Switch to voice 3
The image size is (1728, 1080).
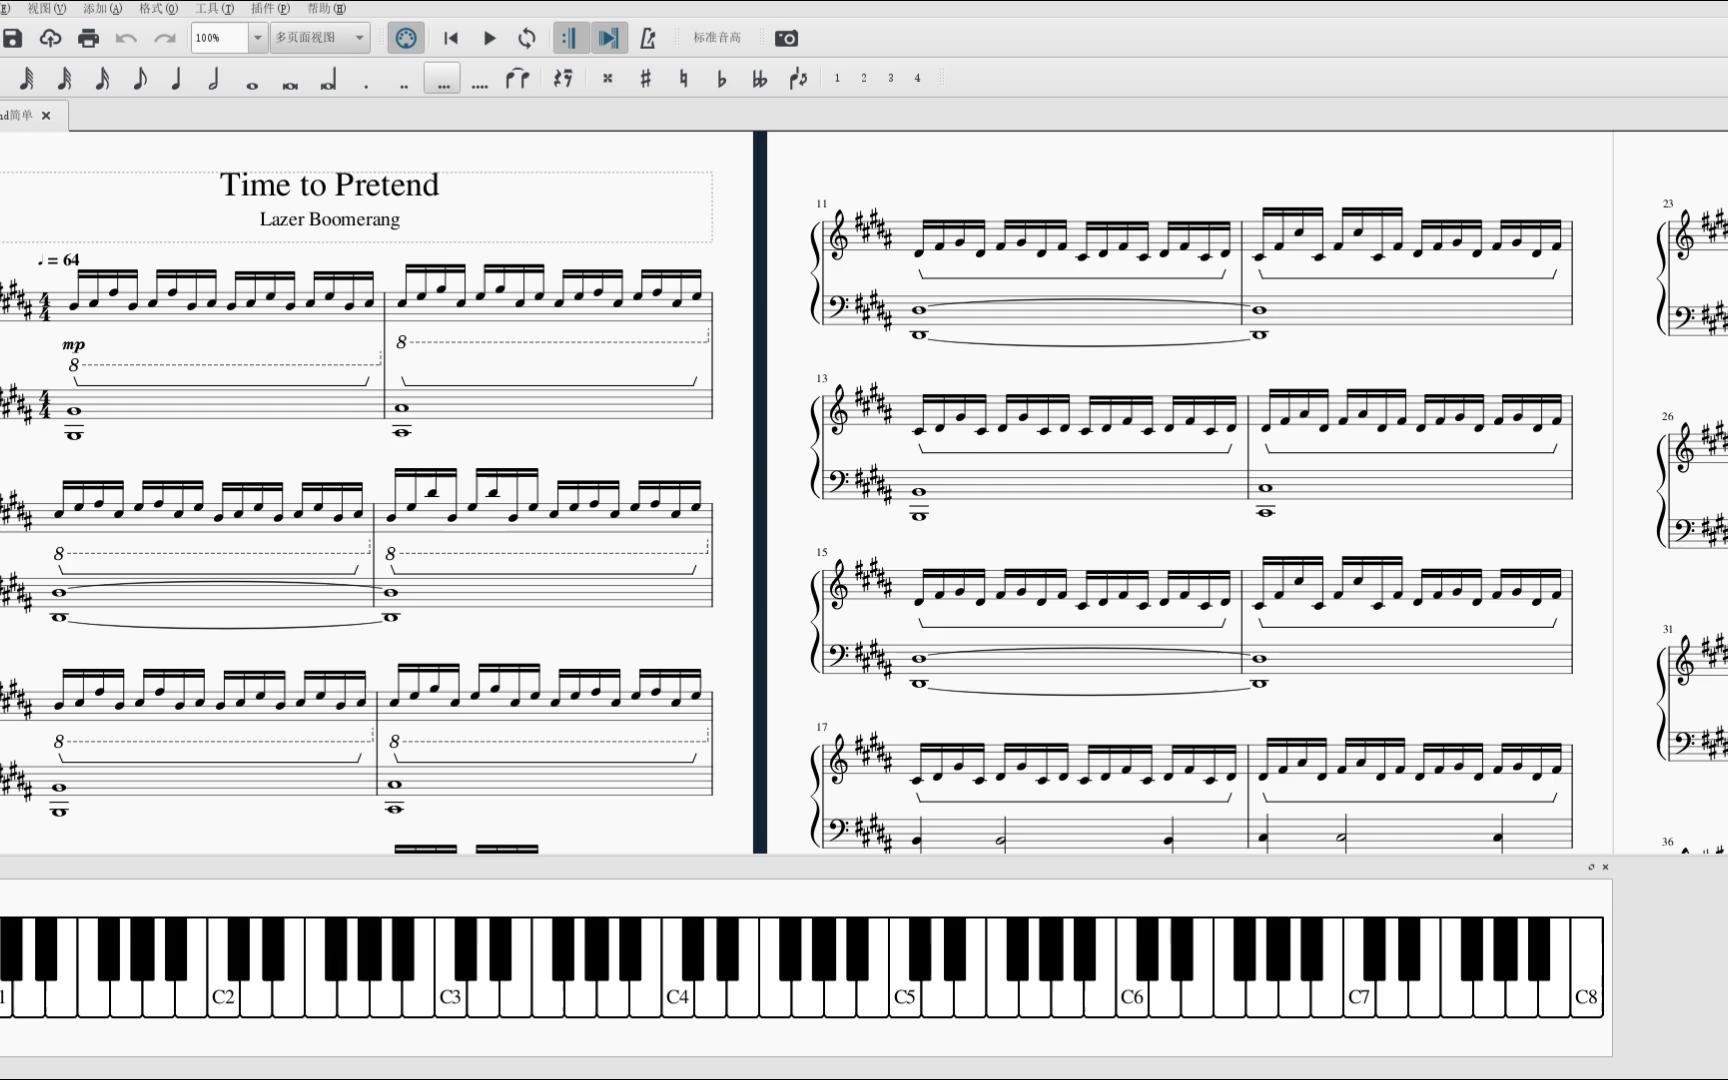tap(891, 78)
